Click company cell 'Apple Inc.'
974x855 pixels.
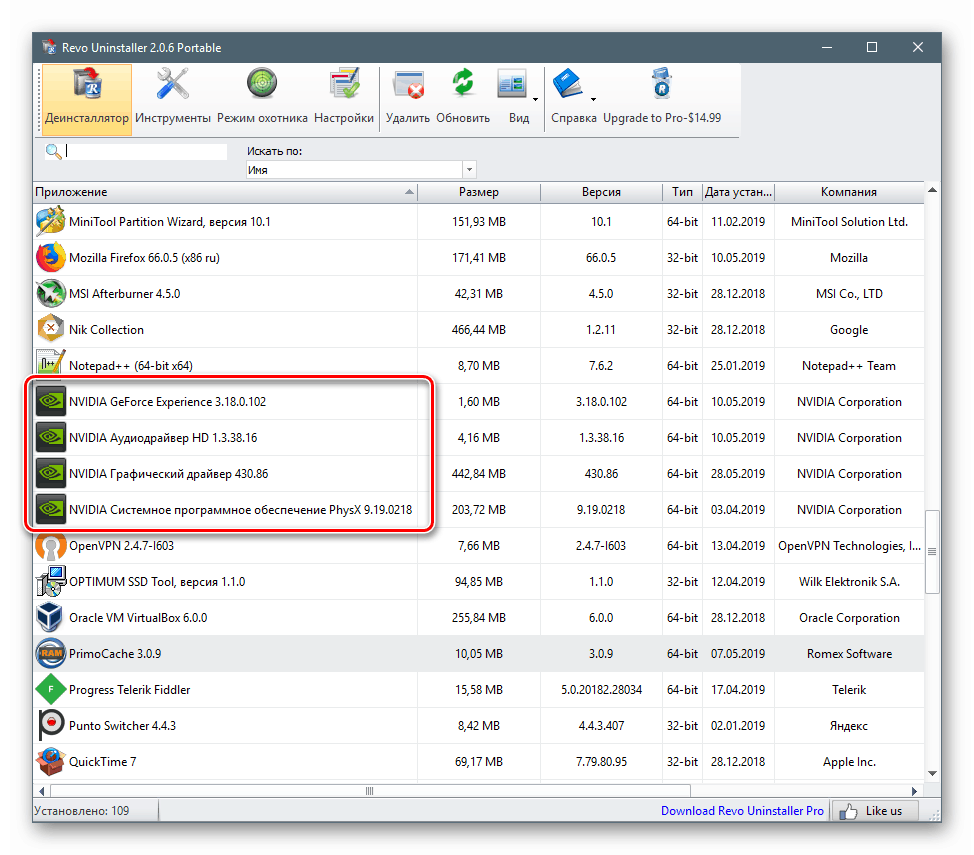pos(849,762)
